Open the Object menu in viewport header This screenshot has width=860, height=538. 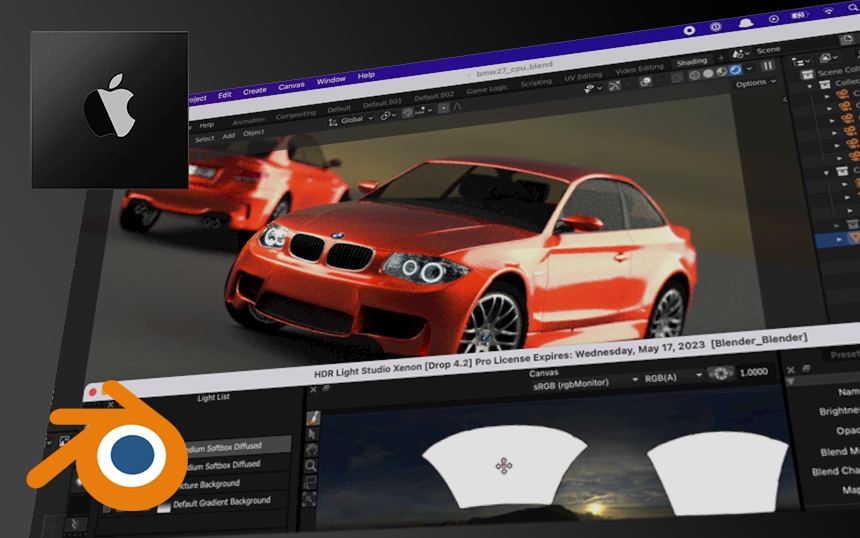click(253, 133)
